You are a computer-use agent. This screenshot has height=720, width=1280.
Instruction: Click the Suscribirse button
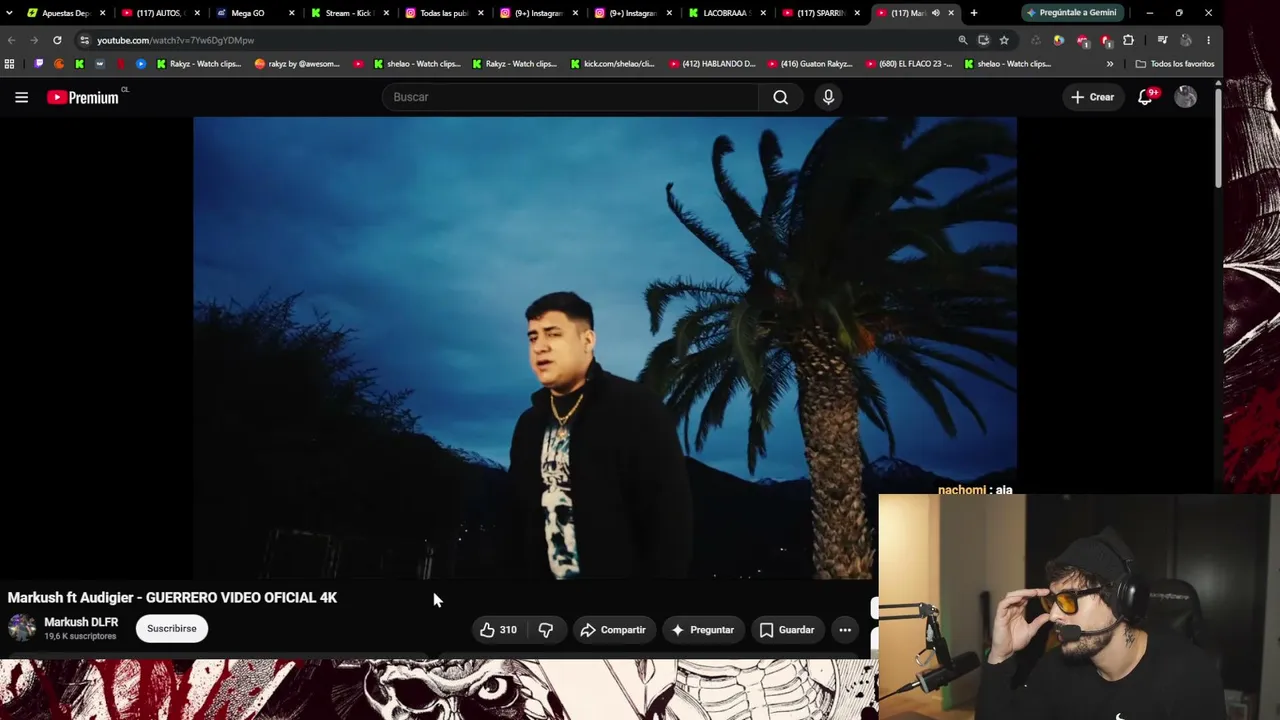coord(172,629)
